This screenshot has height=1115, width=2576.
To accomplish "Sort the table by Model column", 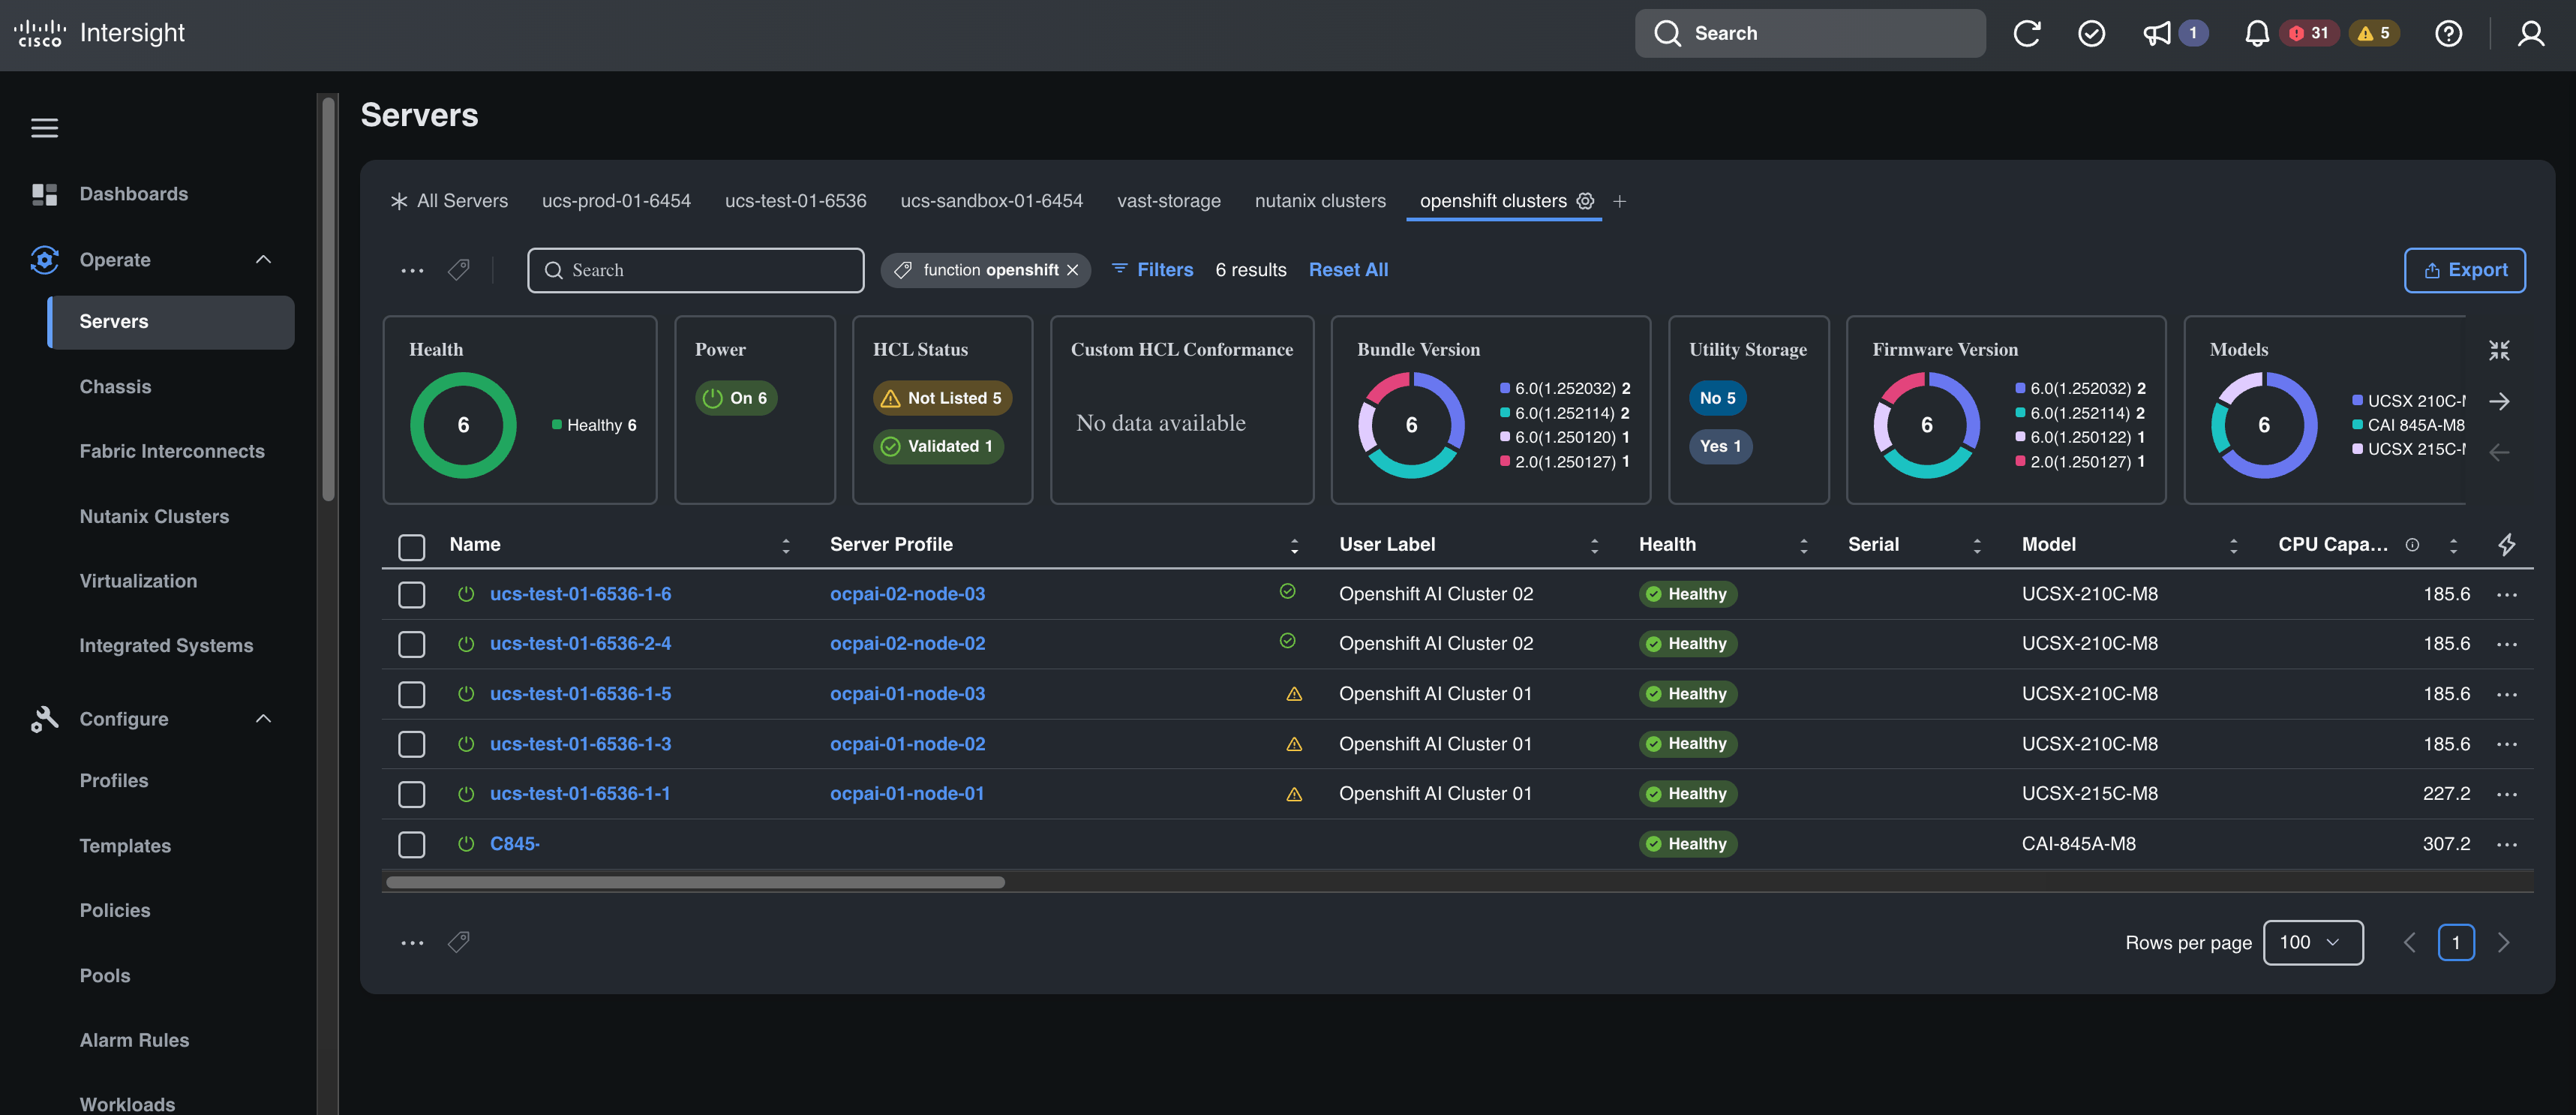I will coord(2233,545).
